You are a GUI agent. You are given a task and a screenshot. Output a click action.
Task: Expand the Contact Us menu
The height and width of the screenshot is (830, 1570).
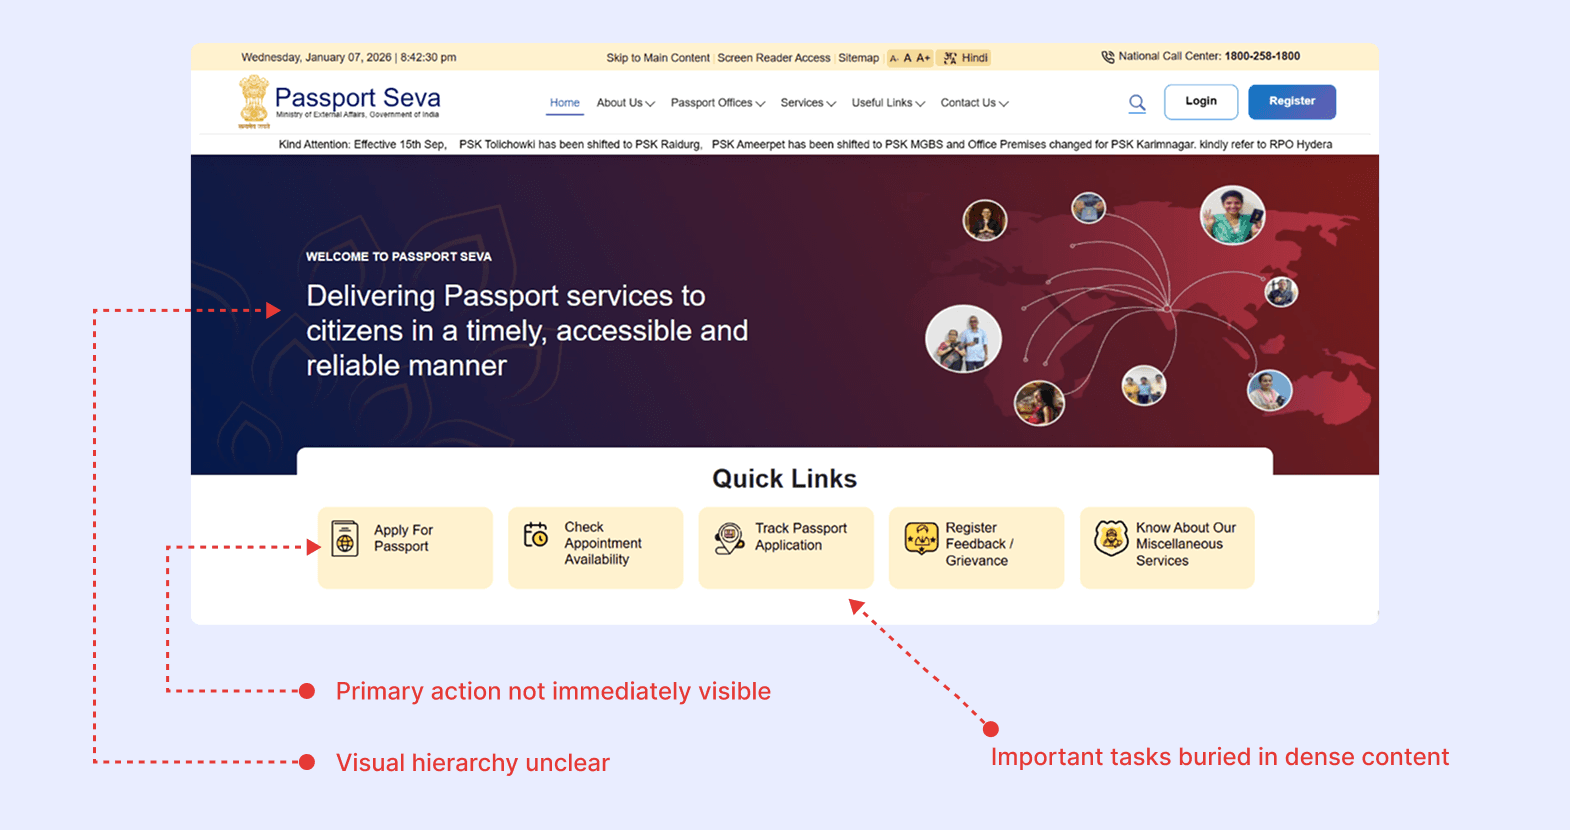[x=975, y=103]
